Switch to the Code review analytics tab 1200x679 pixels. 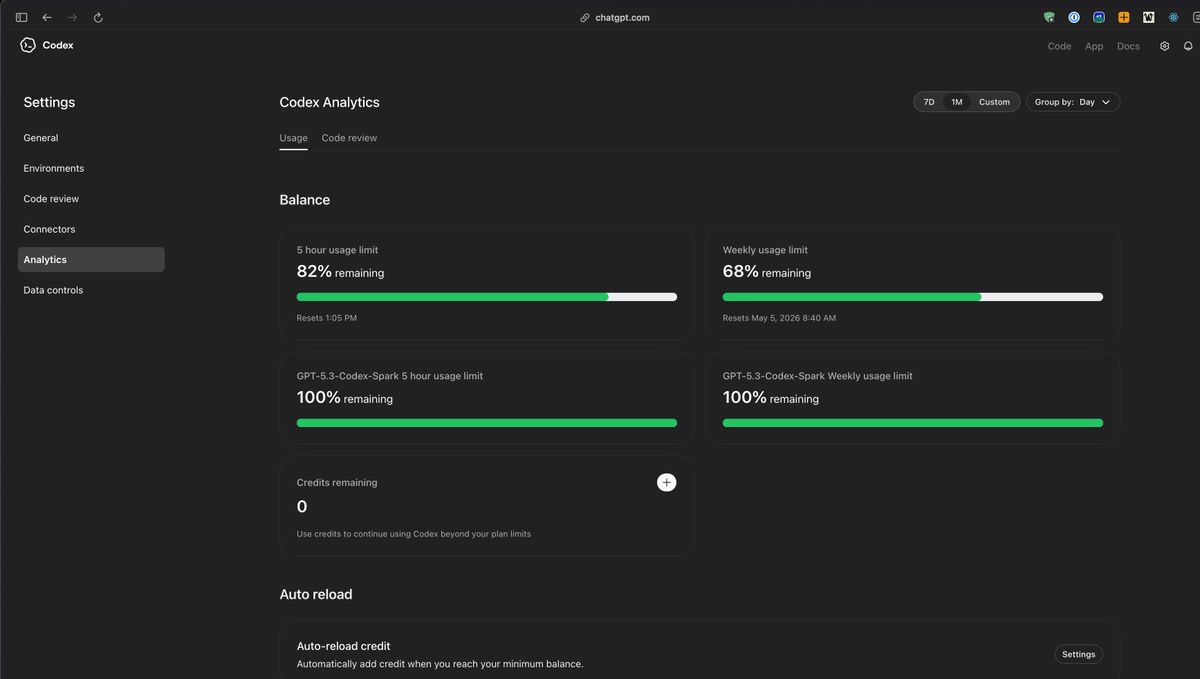point(349,138)
